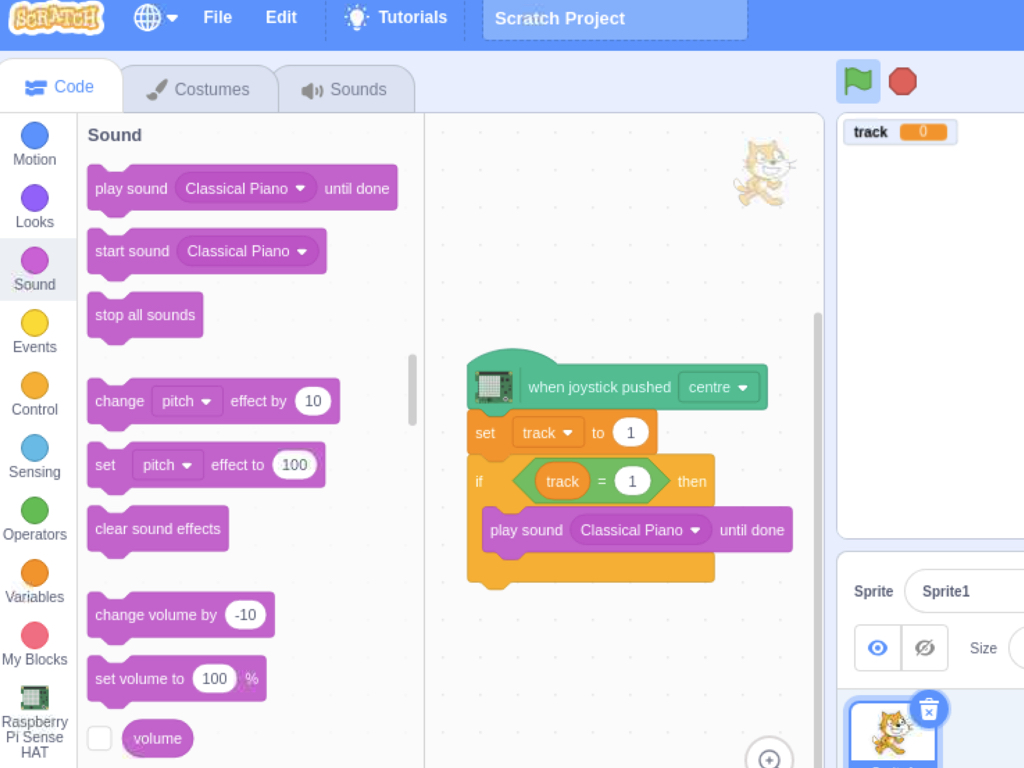Click the green flag to run
Image resolution: width=1024 pixels, height=768 pixels.
pos(857,82)
